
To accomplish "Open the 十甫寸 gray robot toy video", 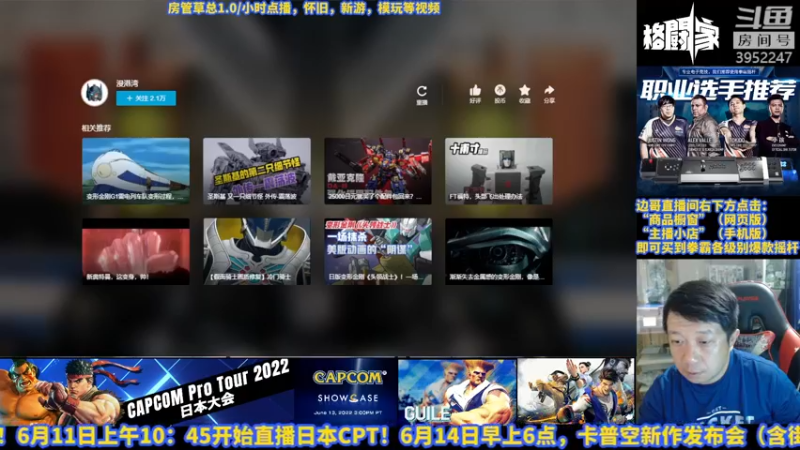I will pos(499,171).
